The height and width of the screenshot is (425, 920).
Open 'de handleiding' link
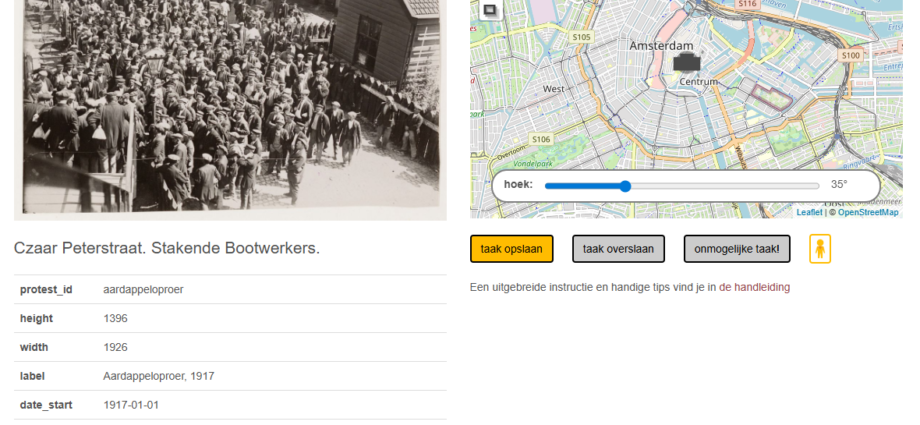(x=754, y=288)
